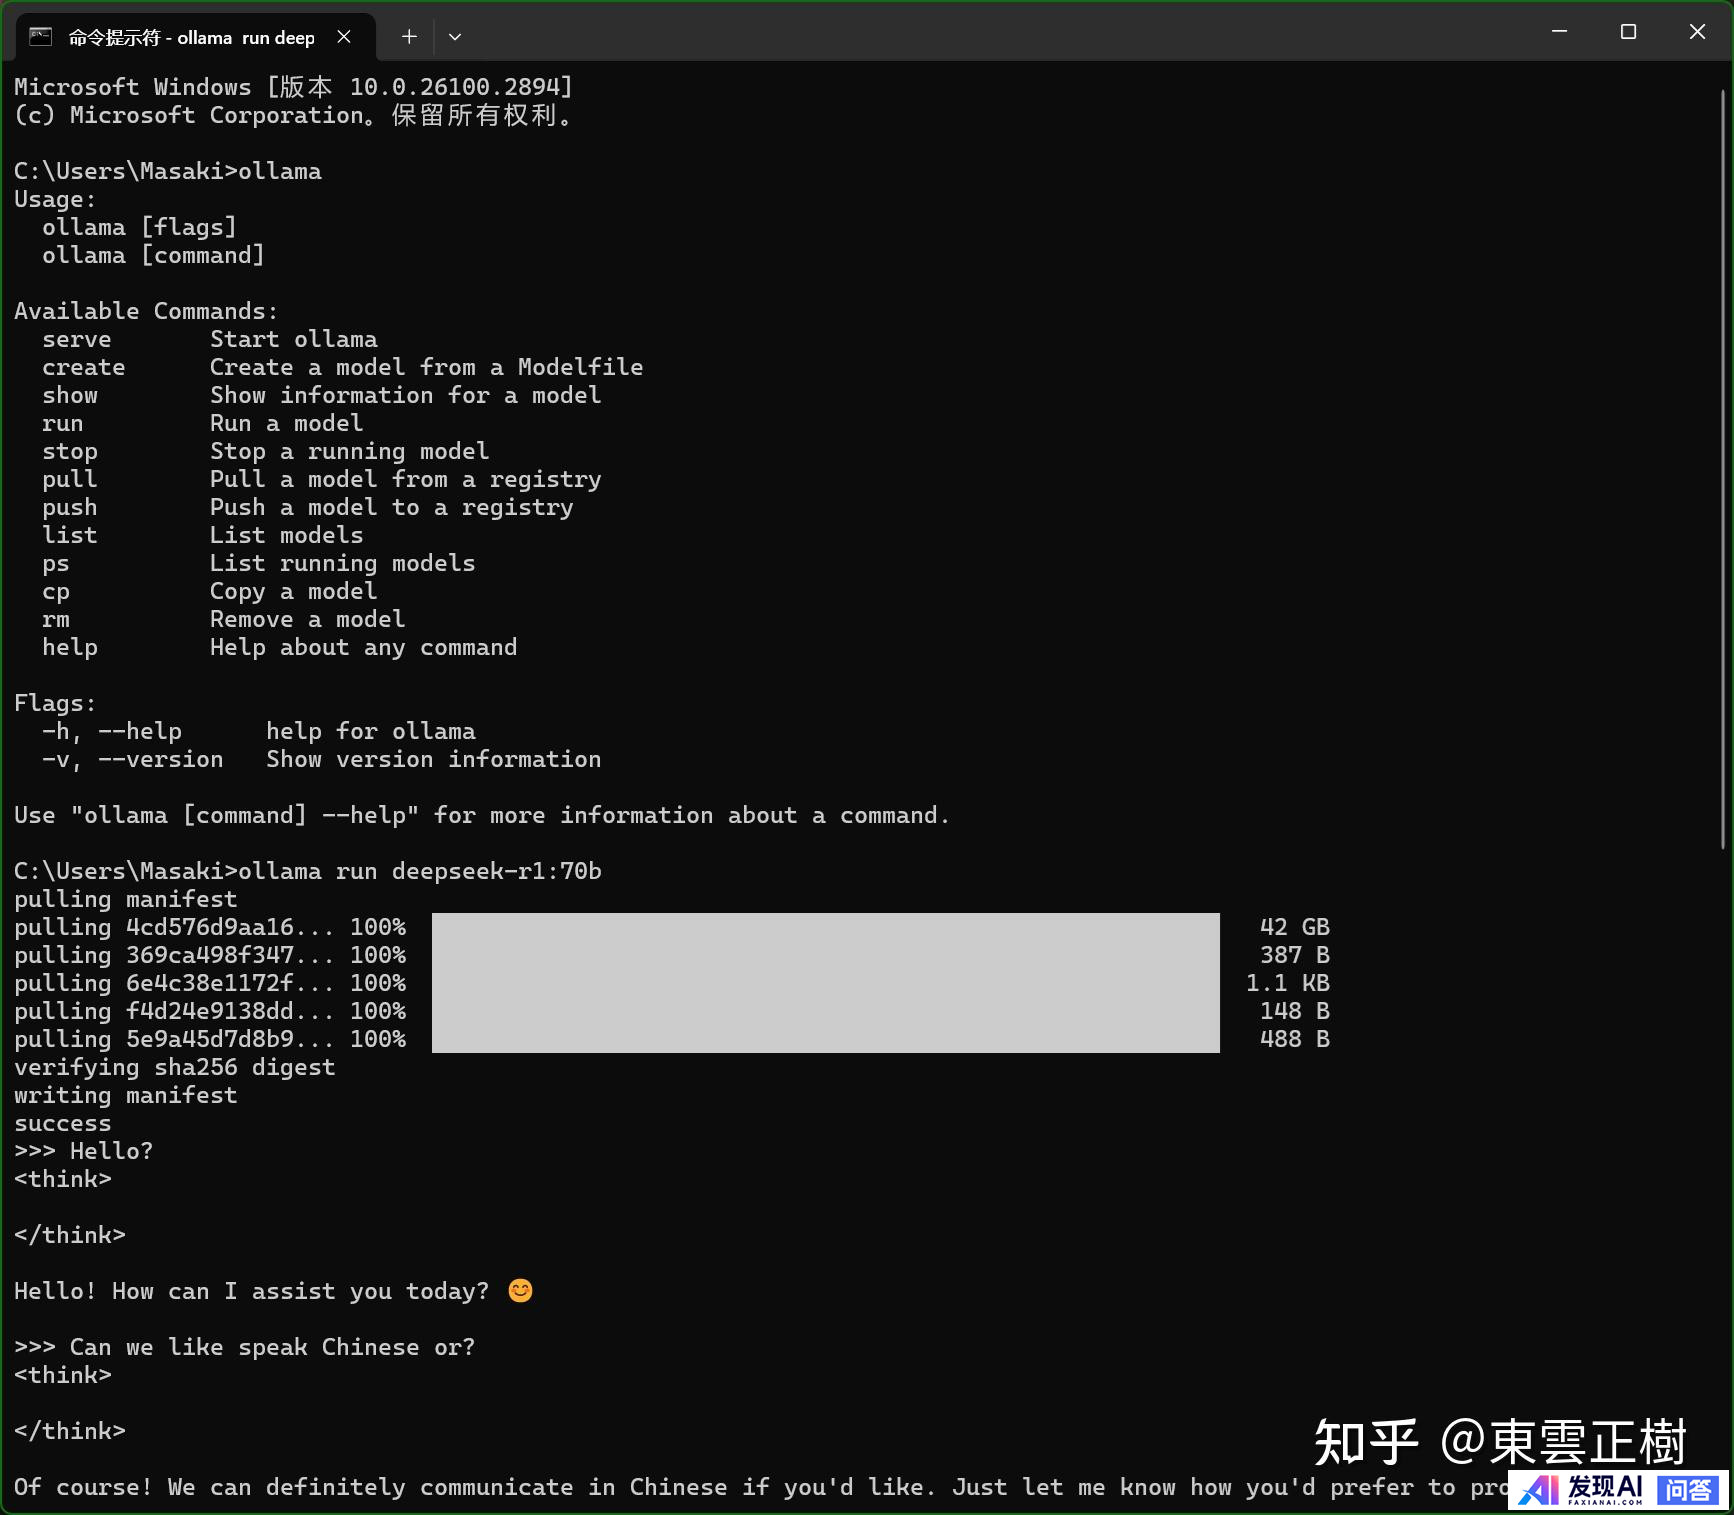Close the ollama run deep tab
The height and width of the screenshot is (1515, 1734).
pos(344,37)
